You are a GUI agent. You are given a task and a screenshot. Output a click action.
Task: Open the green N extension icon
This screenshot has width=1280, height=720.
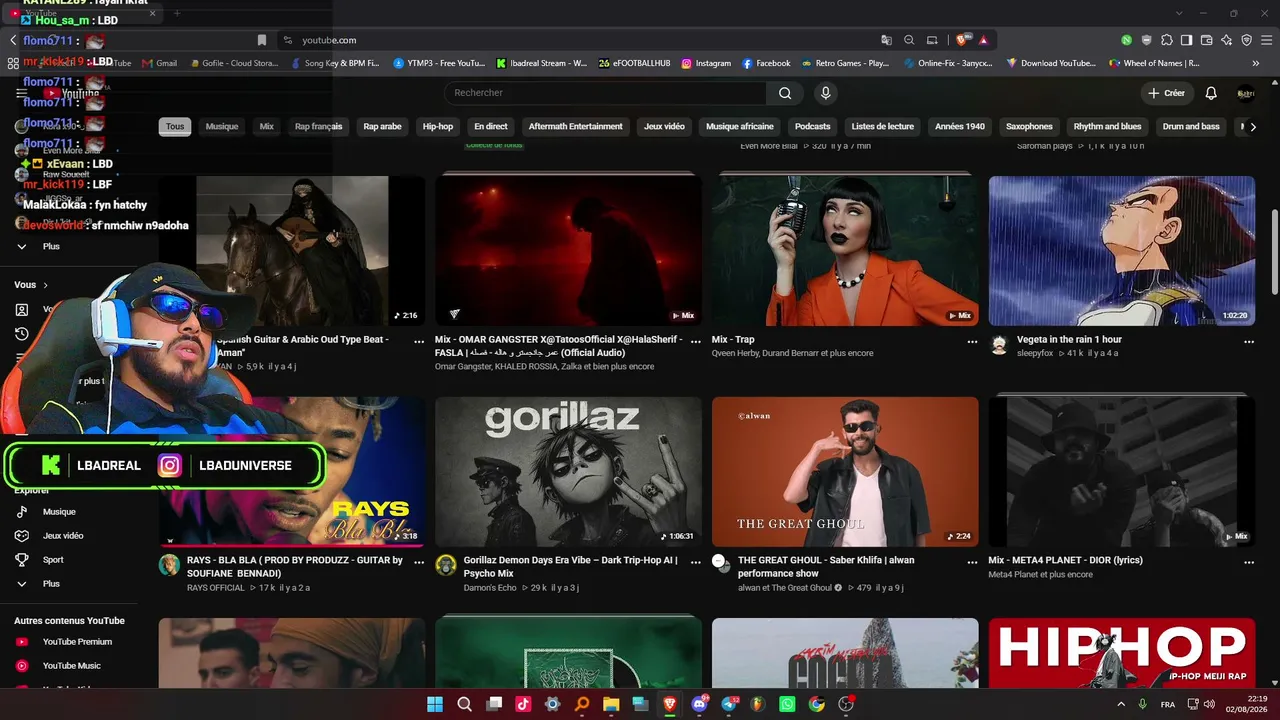coord(1127,40)
